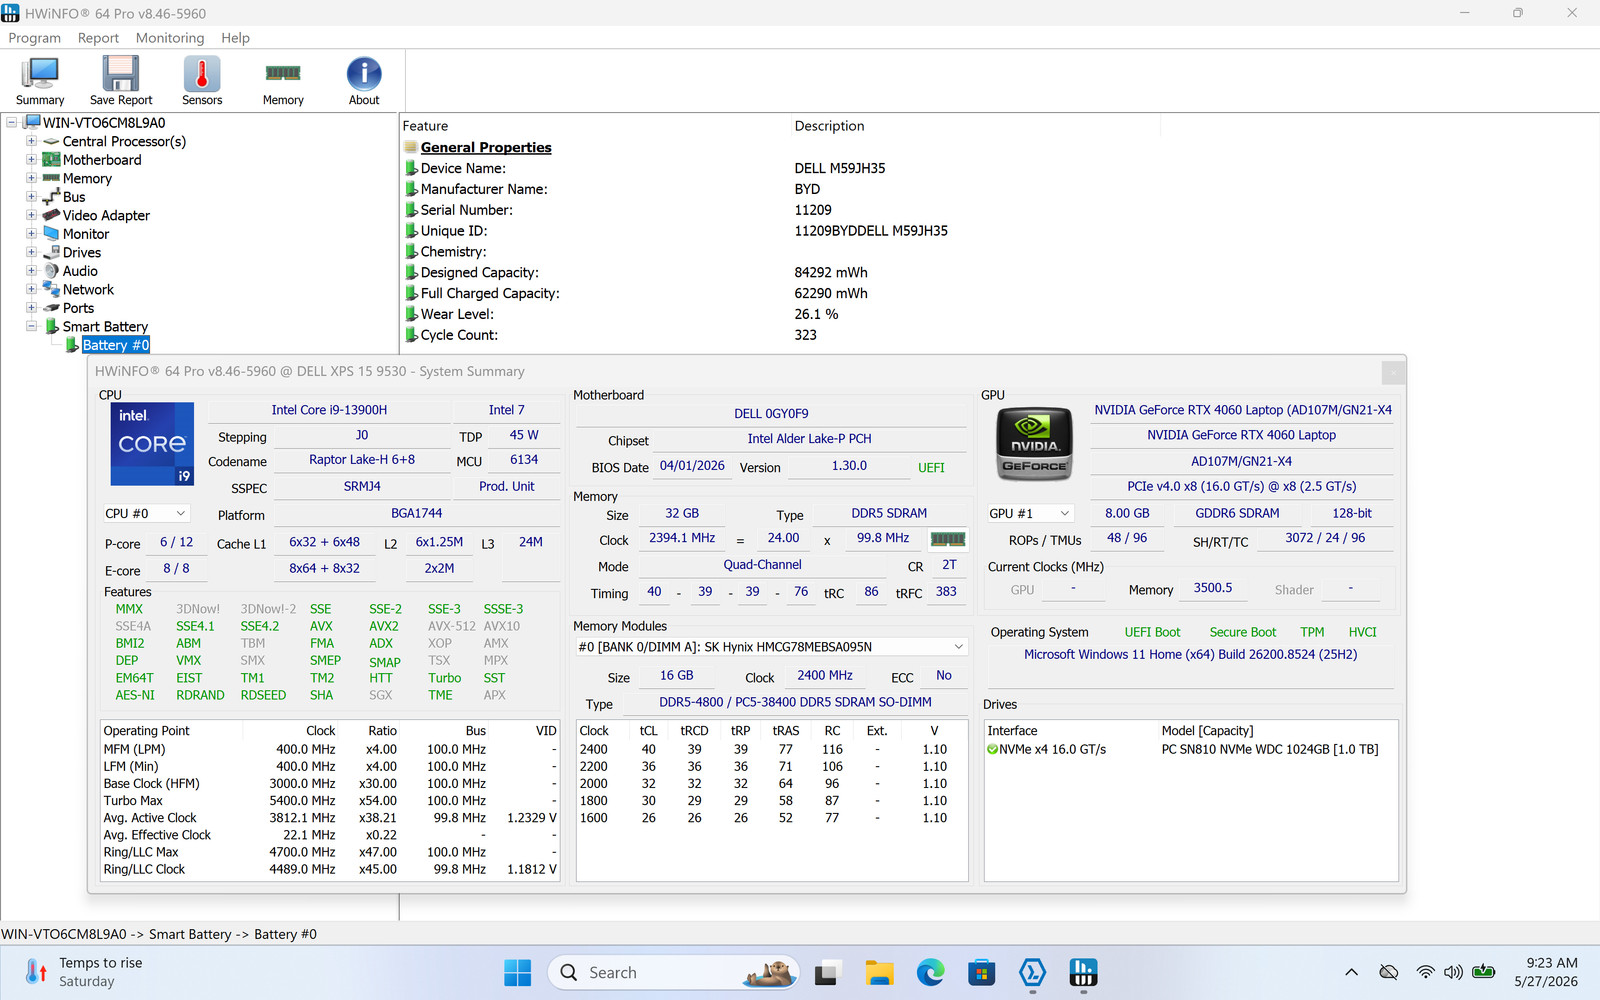1600x1000 pixels.
Task: Expand the Audio tree node
Action: [31, 271]
